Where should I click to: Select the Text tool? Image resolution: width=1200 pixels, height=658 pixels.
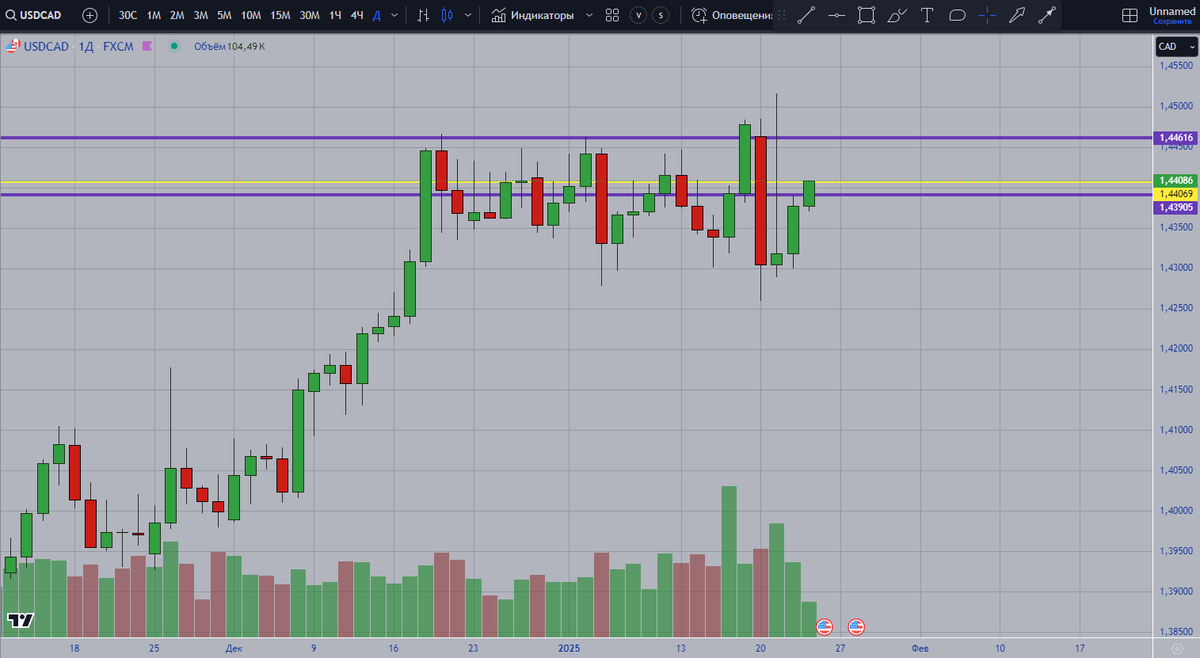tap(927, 15)
